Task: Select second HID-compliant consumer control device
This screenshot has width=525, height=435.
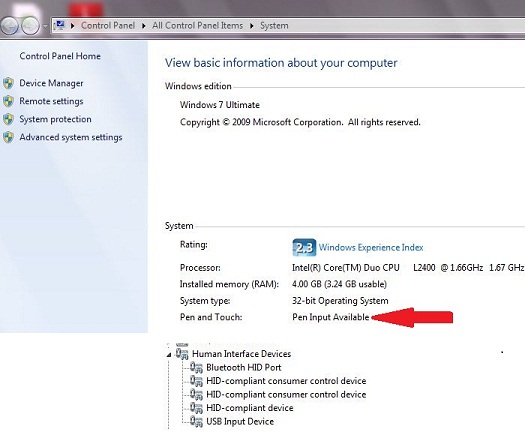Action: [x=286, y=394]
